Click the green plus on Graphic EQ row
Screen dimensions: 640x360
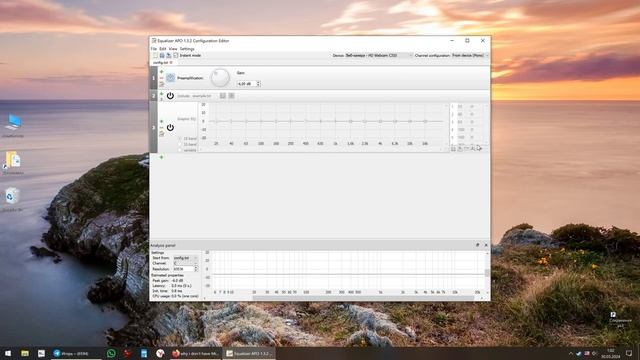click(x=162, y=121)
